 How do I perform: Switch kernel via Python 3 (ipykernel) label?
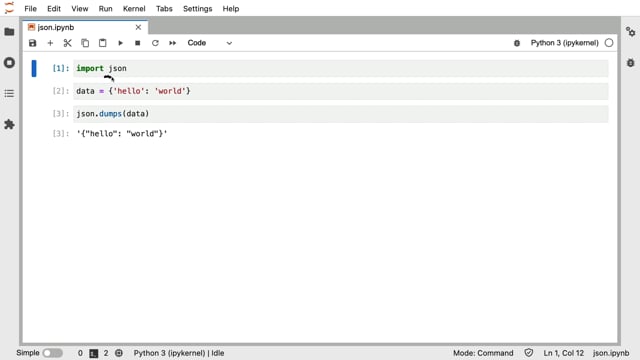coord(564,43)
